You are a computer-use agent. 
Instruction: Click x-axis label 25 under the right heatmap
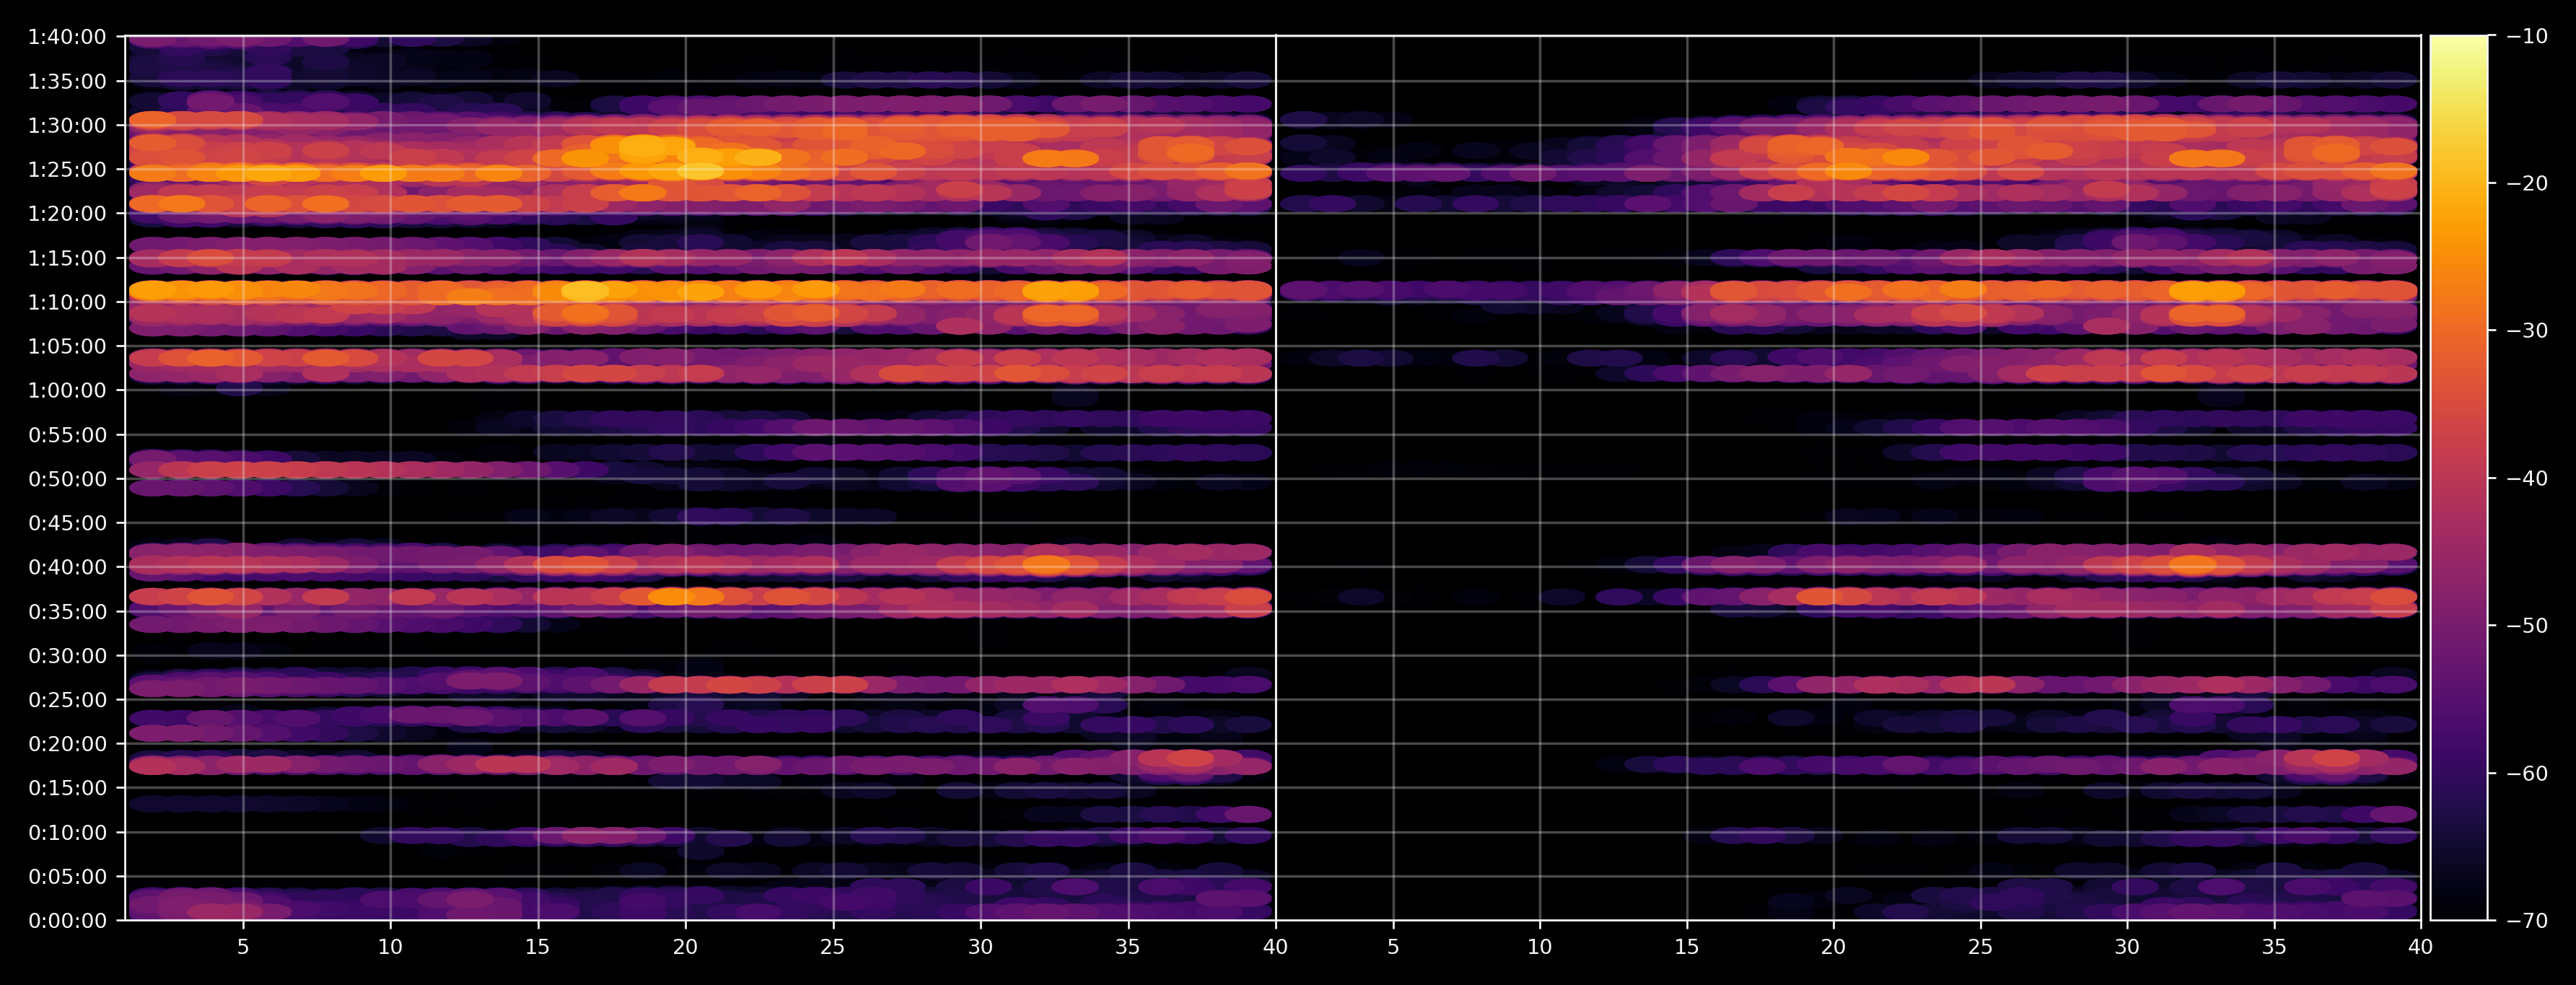[x=1980, y=946]
